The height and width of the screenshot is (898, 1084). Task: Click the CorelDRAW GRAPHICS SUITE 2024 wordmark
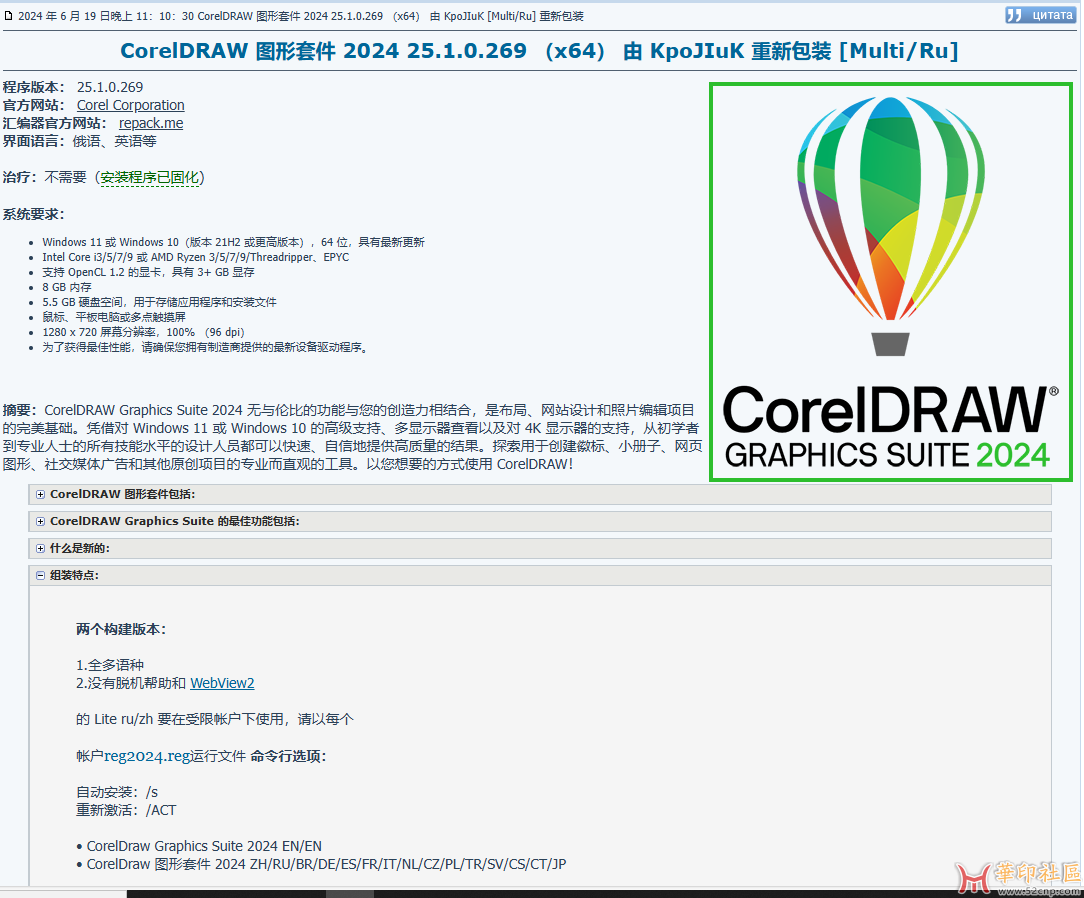(888, 427)
